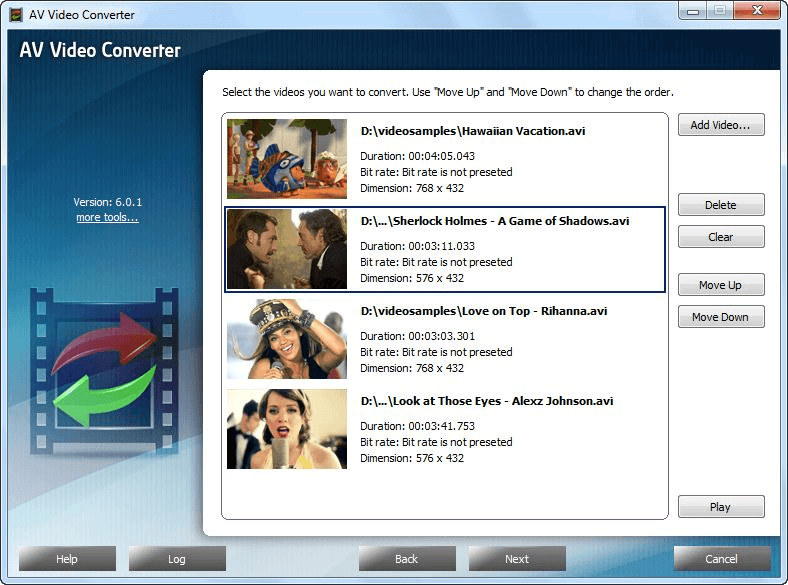Go Back to the previous step
Viewport: 788px width, 585px height.
point(407,559)
